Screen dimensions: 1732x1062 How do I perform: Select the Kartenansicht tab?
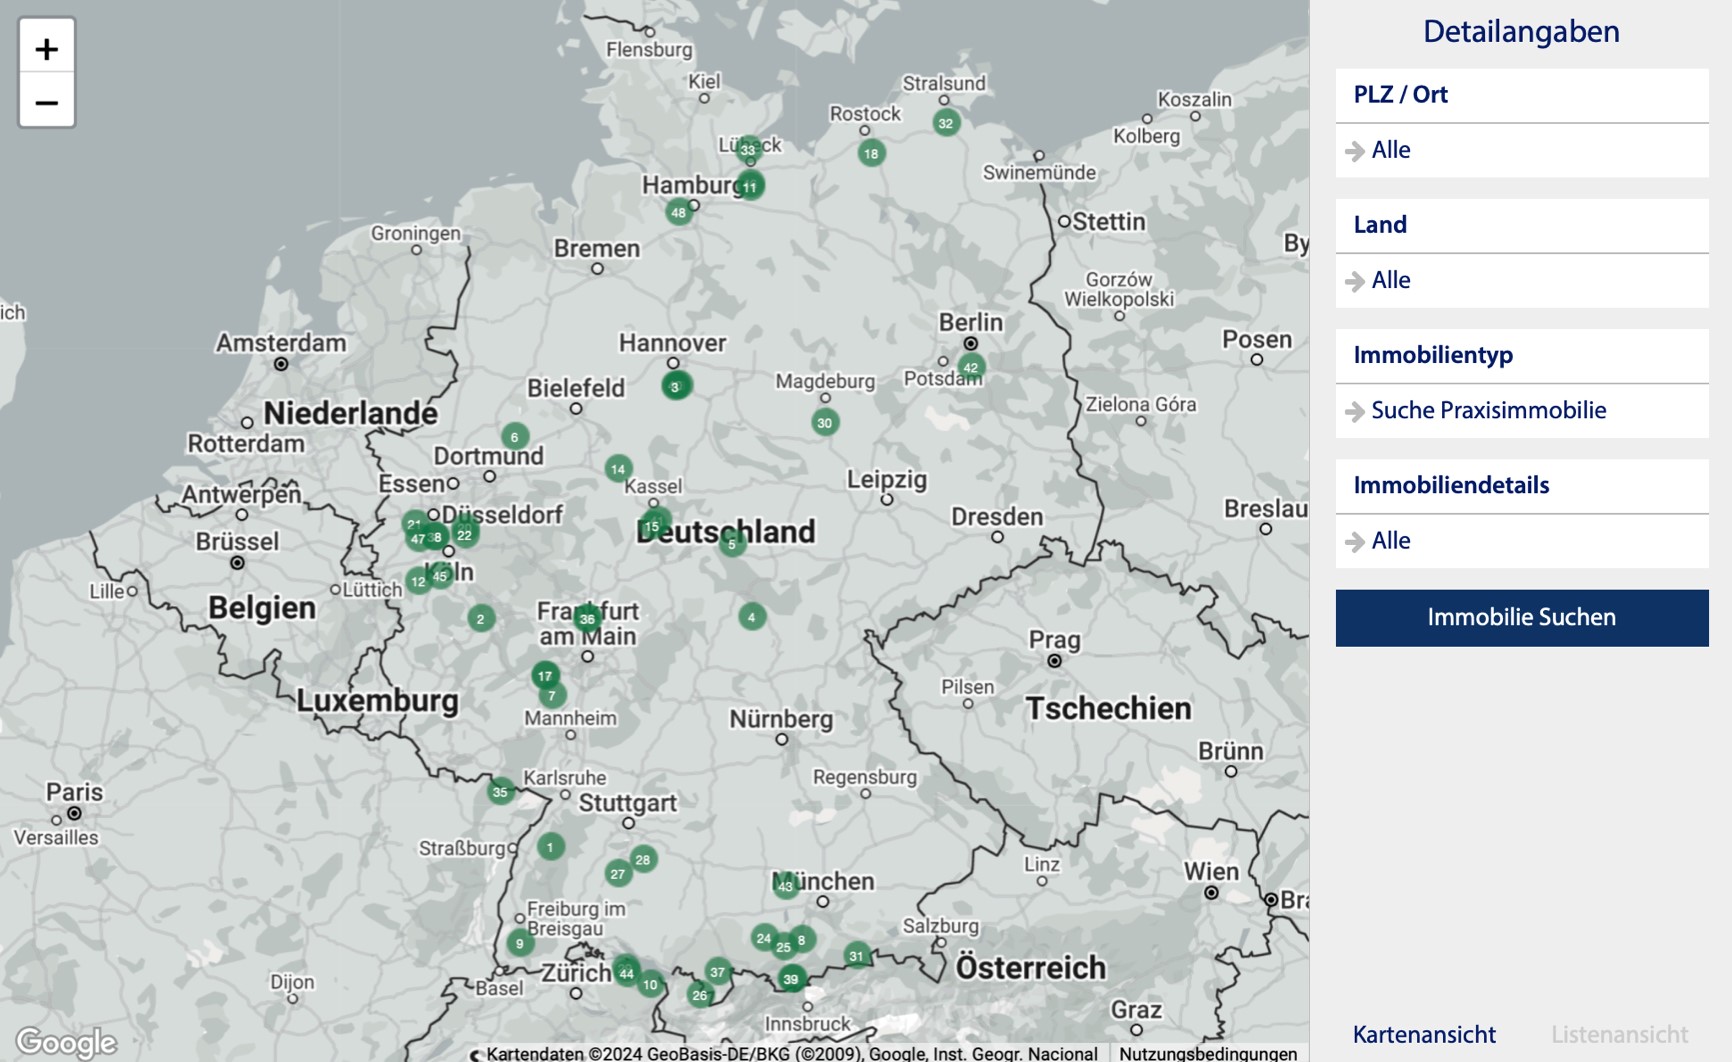point(1424,1034)
